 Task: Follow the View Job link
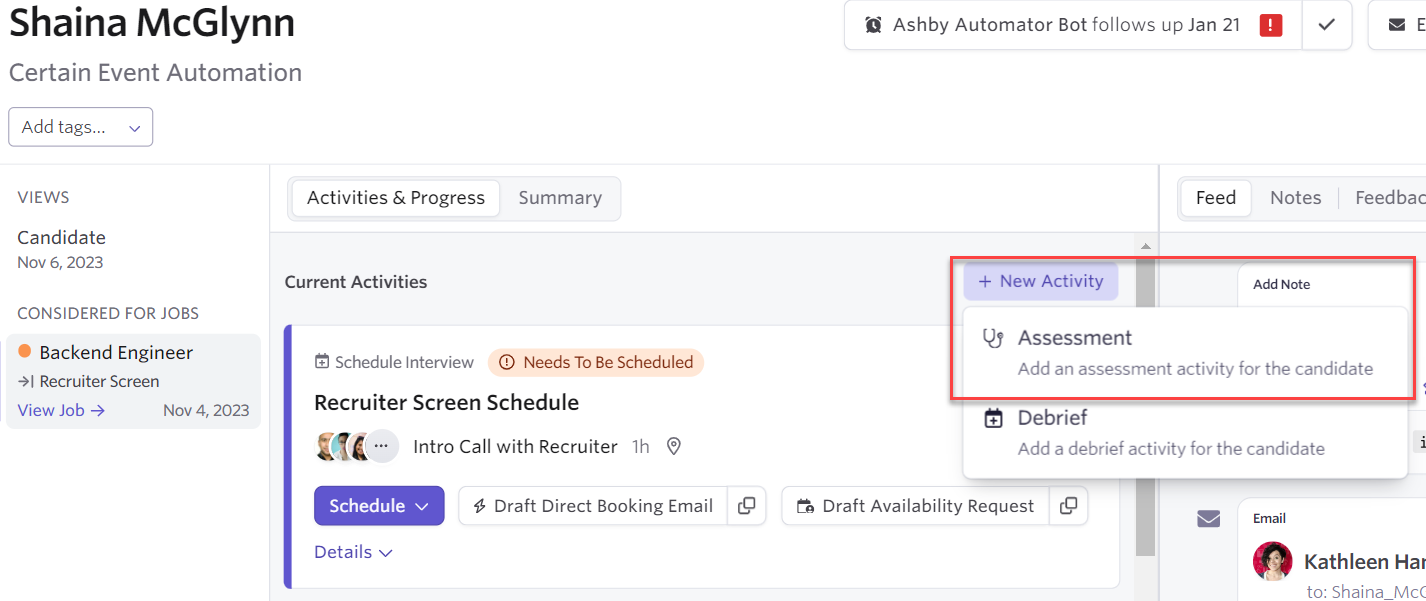point(61,410)
